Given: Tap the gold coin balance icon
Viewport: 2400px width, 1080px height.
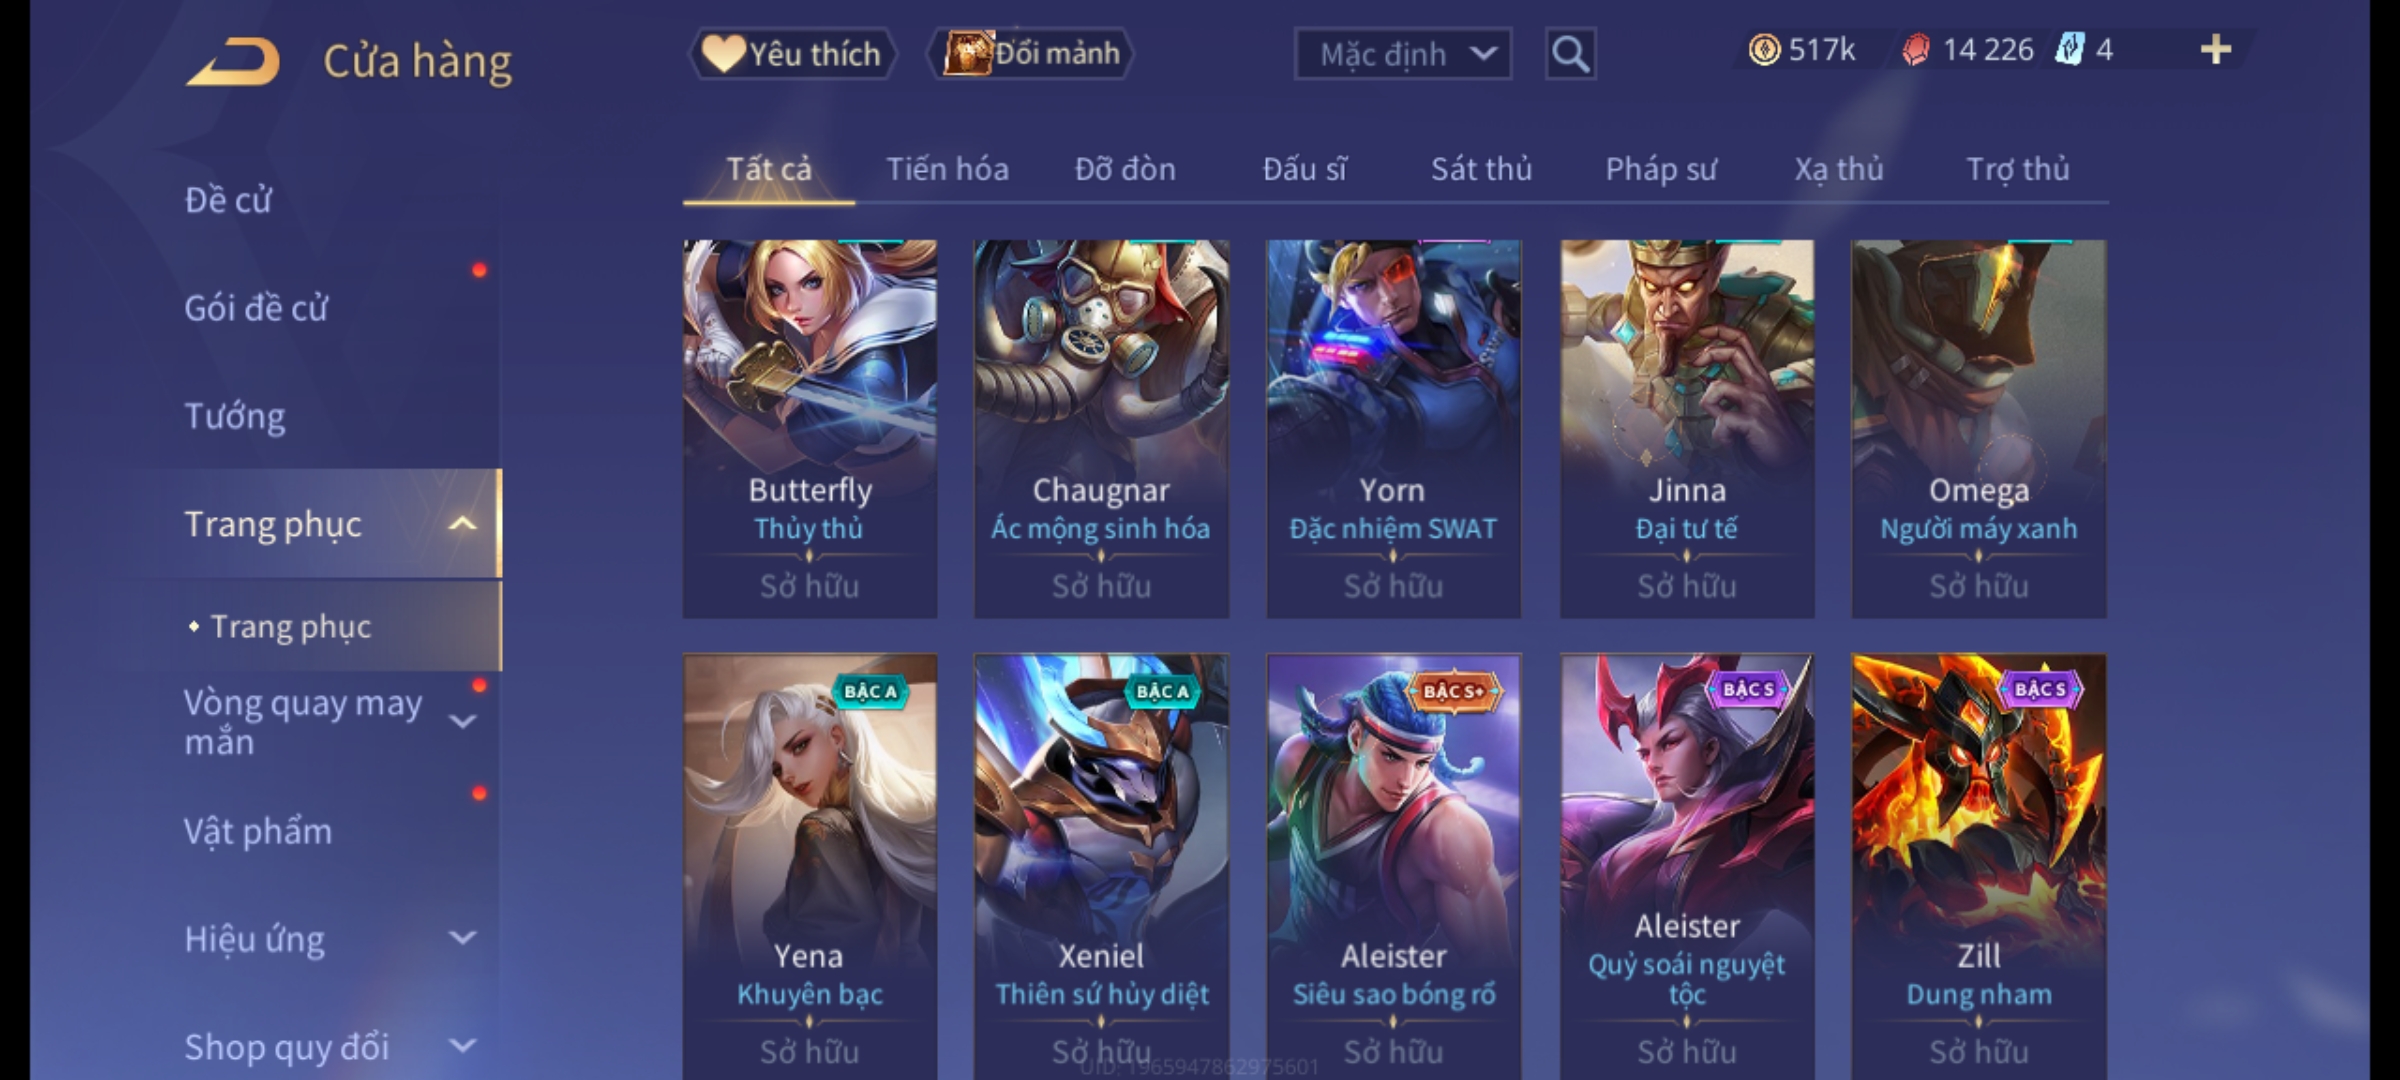Looking at the screenshot, I should point(1764,50).
